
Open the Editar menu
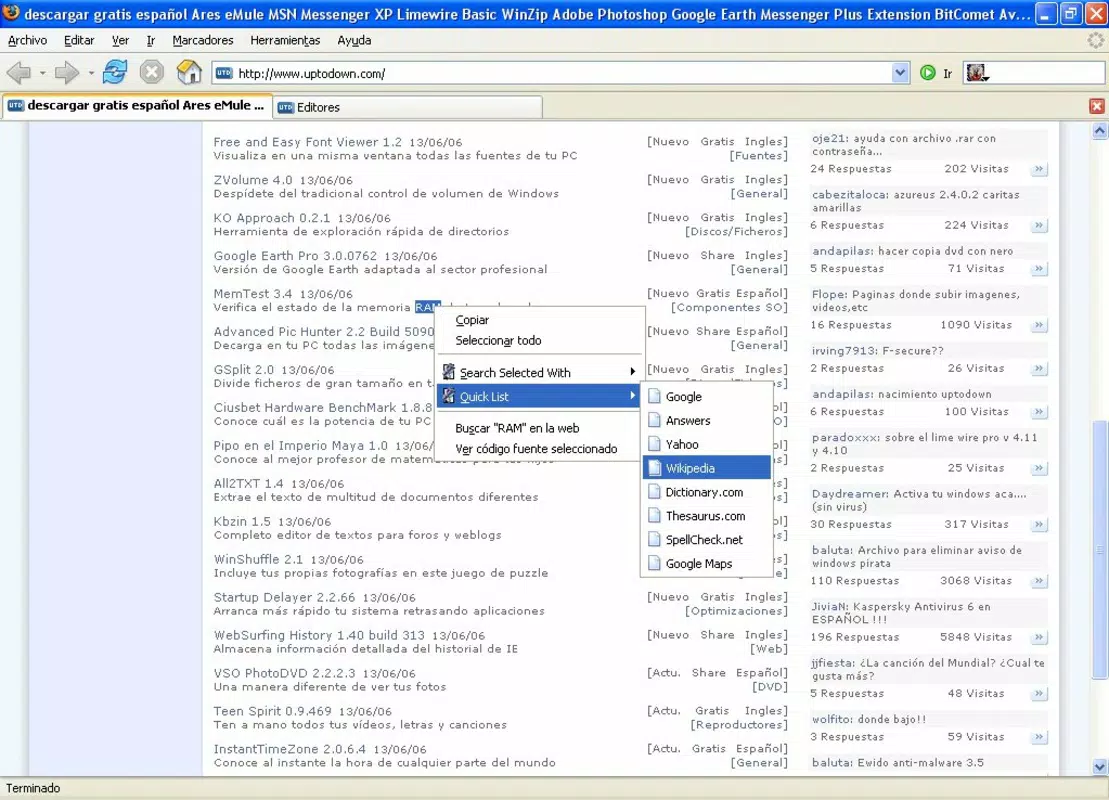coord(79,40)
